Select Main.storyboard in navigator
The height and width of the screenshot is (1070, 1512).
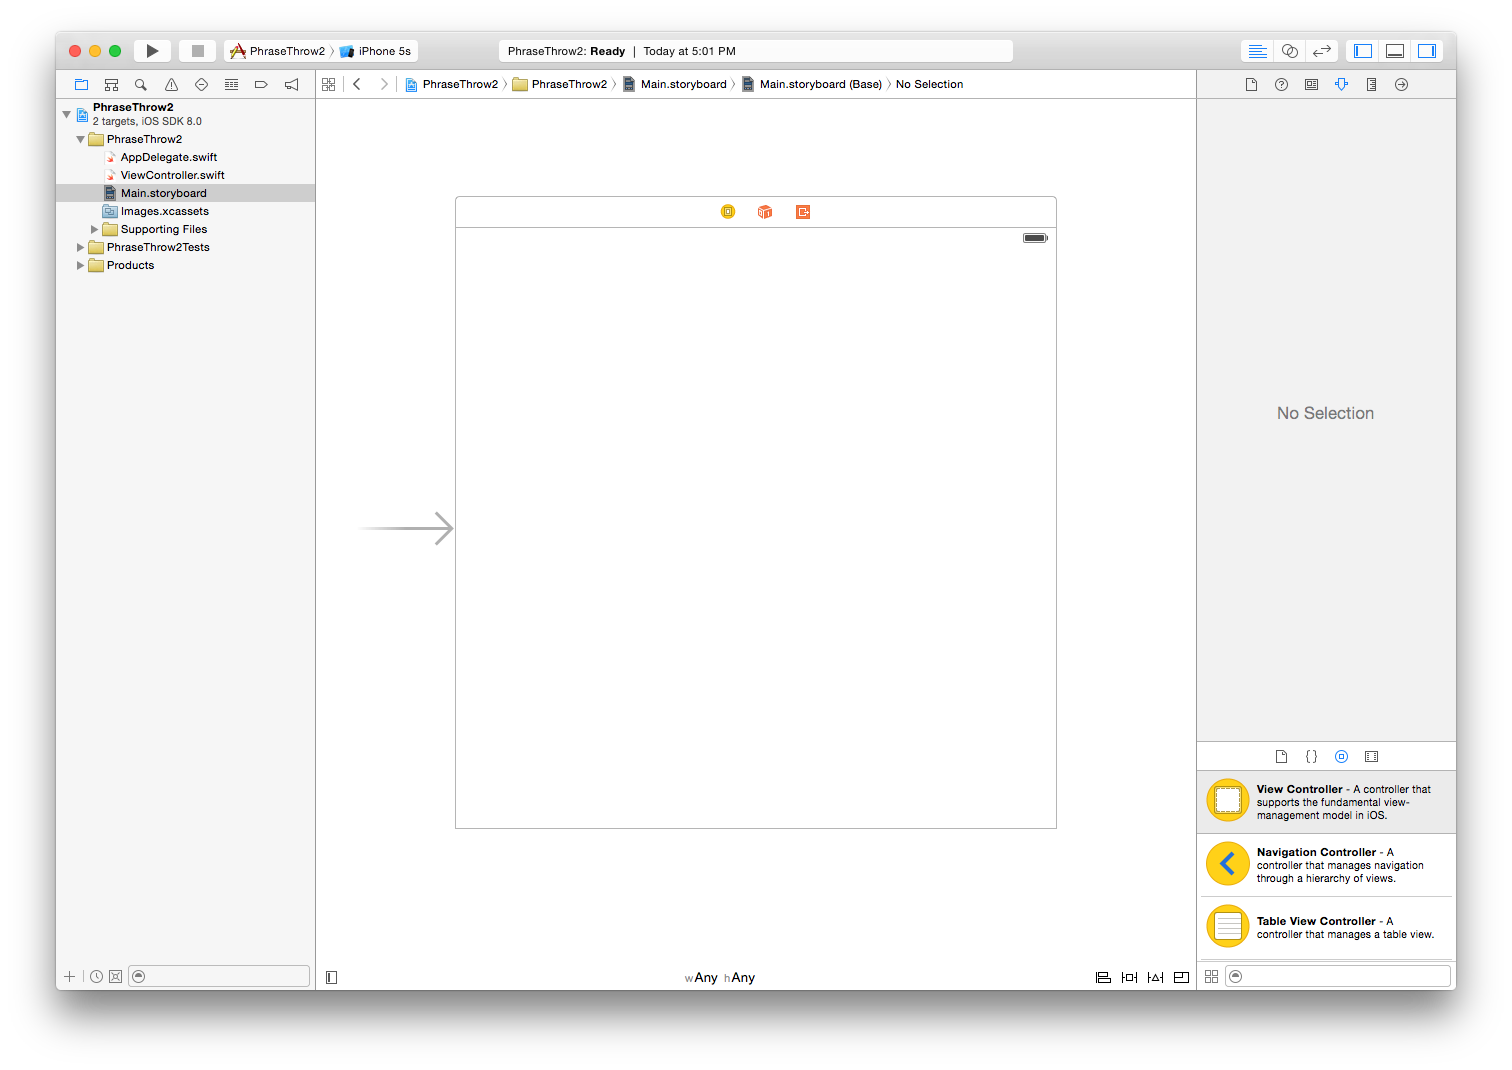coord(186,194)
